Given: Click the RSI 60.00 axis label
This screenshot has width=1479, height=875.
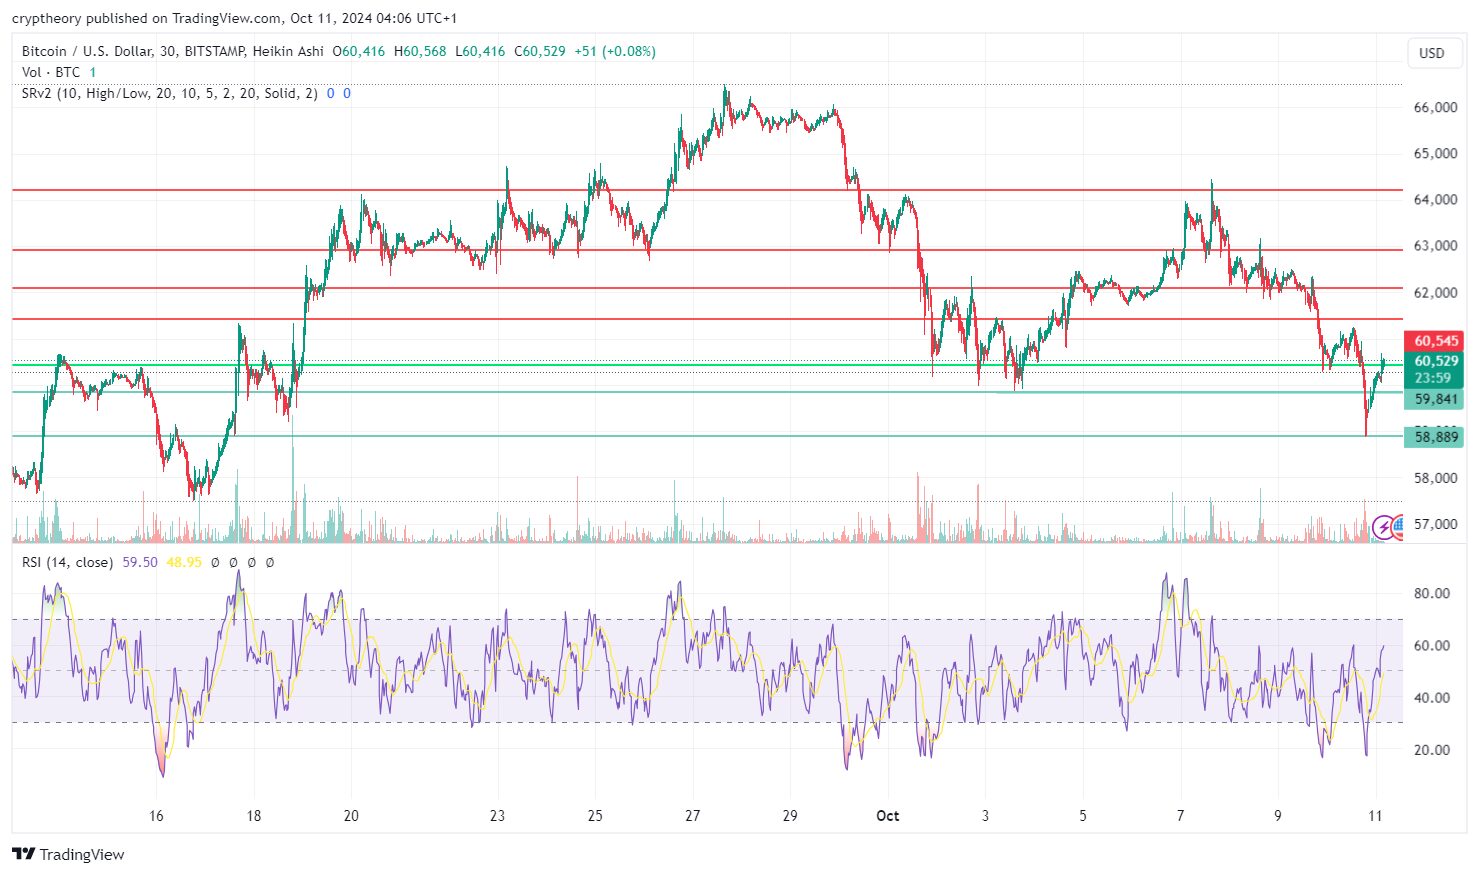Looking at the screenshot, I should pos(1431,646).
